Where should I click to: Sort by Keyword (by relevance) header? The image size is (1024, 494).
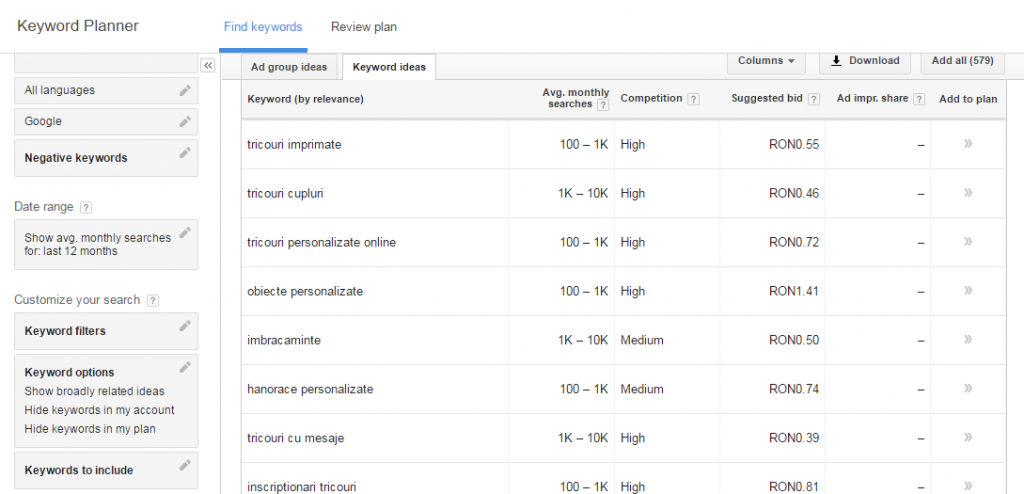pos(306,99)
